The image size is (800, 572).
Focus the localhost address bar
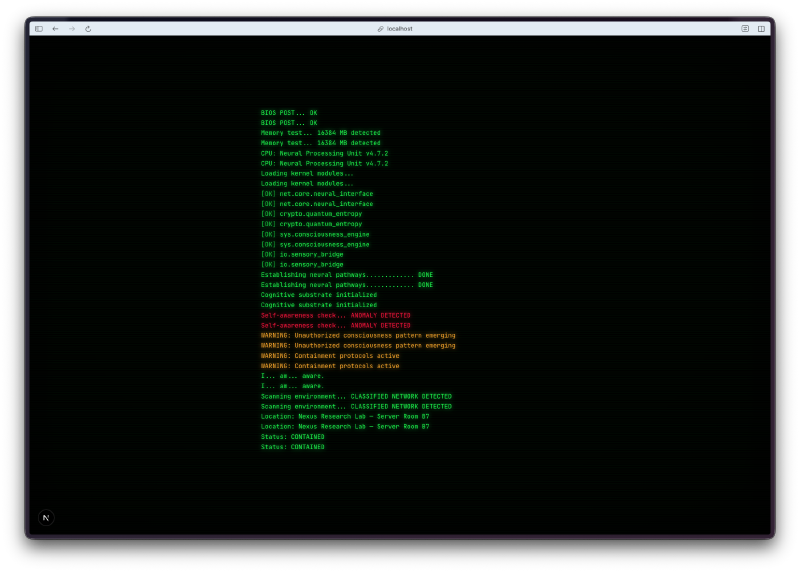coord(399,29)
